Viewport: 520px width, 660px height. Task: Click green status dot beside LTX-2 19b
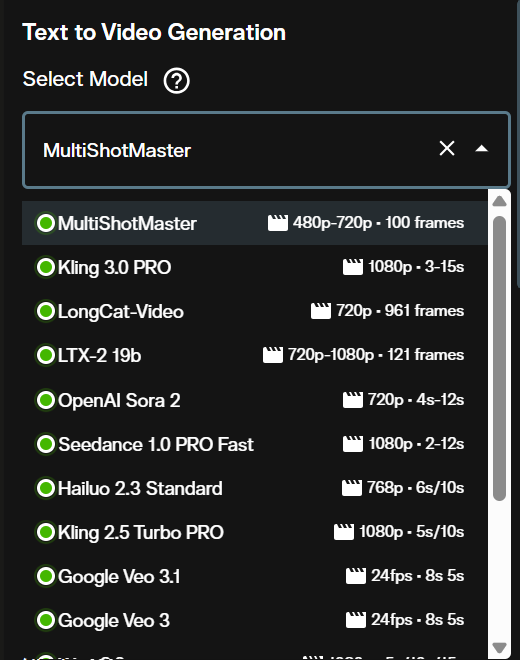(x=46, y=355)
